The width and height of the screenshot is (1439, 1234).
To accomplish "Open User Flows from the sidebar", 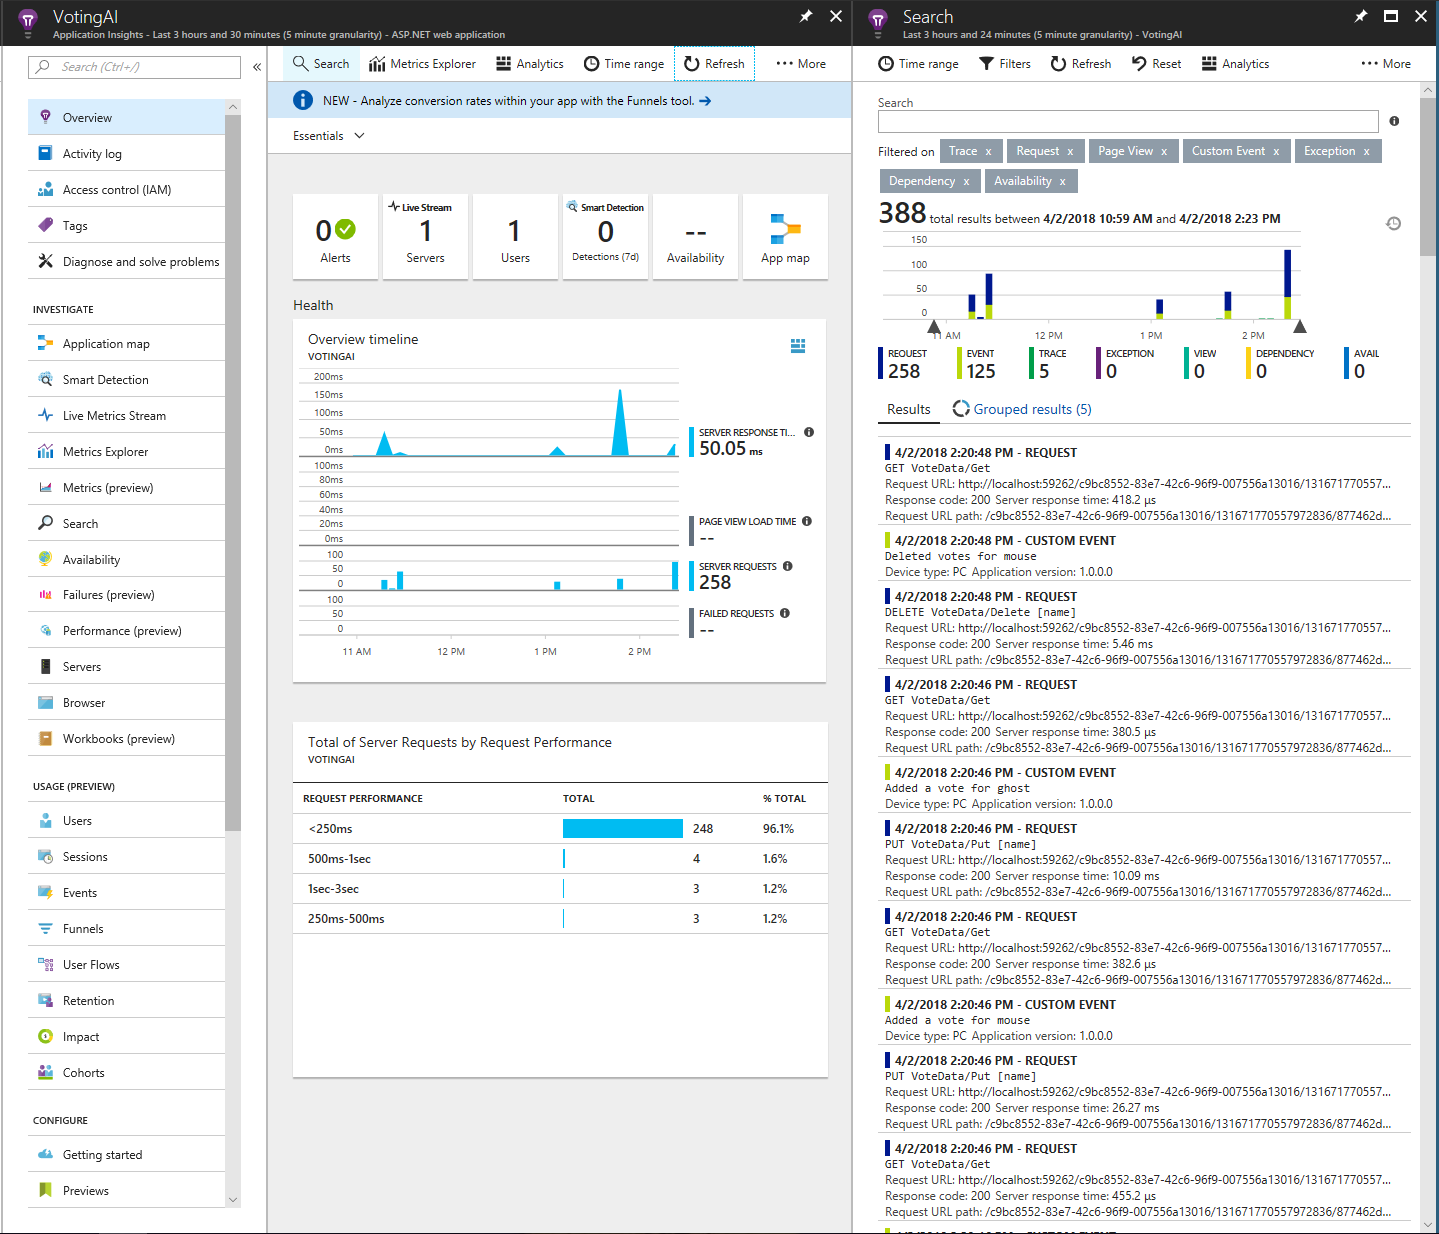I will pyautogui.click(x=91, y=964).
